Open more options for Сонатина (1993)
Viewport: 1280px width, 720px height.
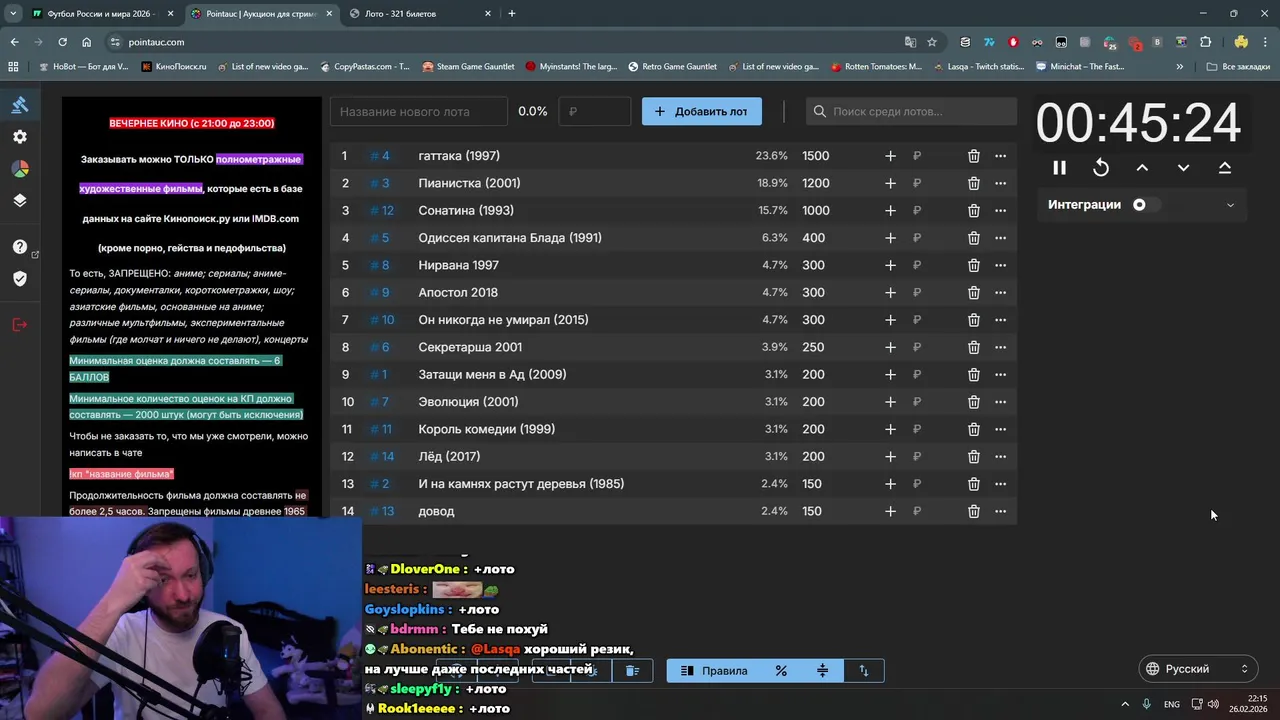[x=1000, y=211]
